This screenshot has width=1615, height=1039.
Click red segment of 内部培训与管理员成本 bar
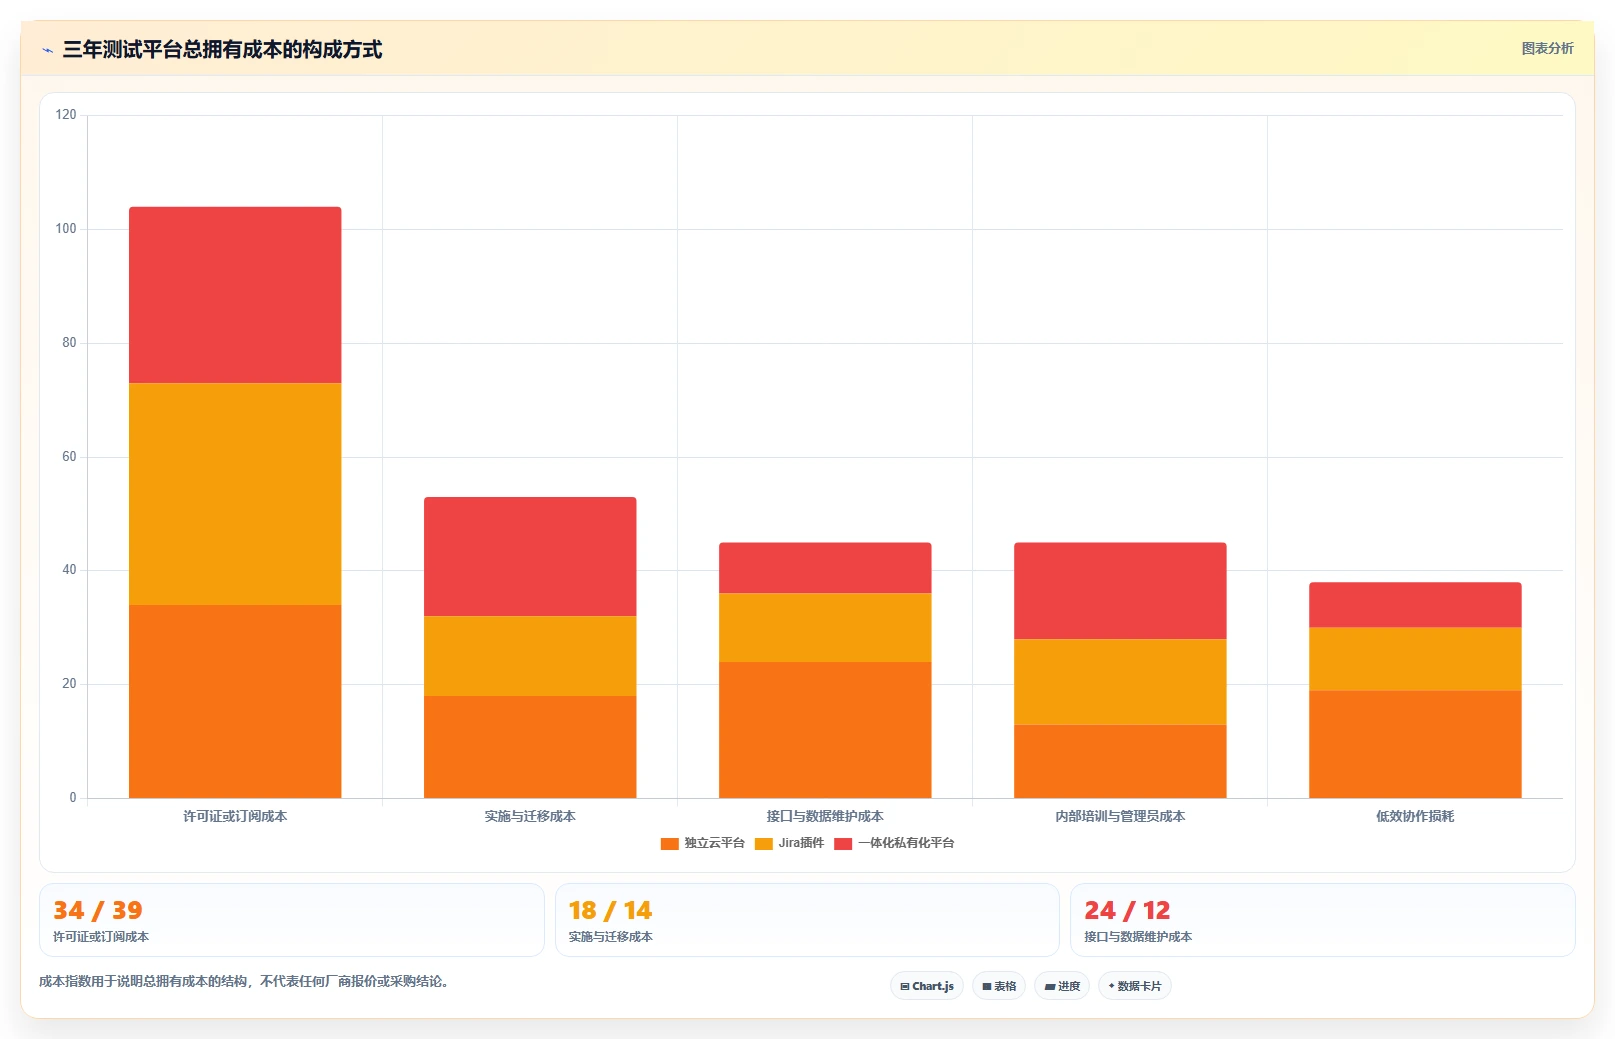pos(1120,591)
